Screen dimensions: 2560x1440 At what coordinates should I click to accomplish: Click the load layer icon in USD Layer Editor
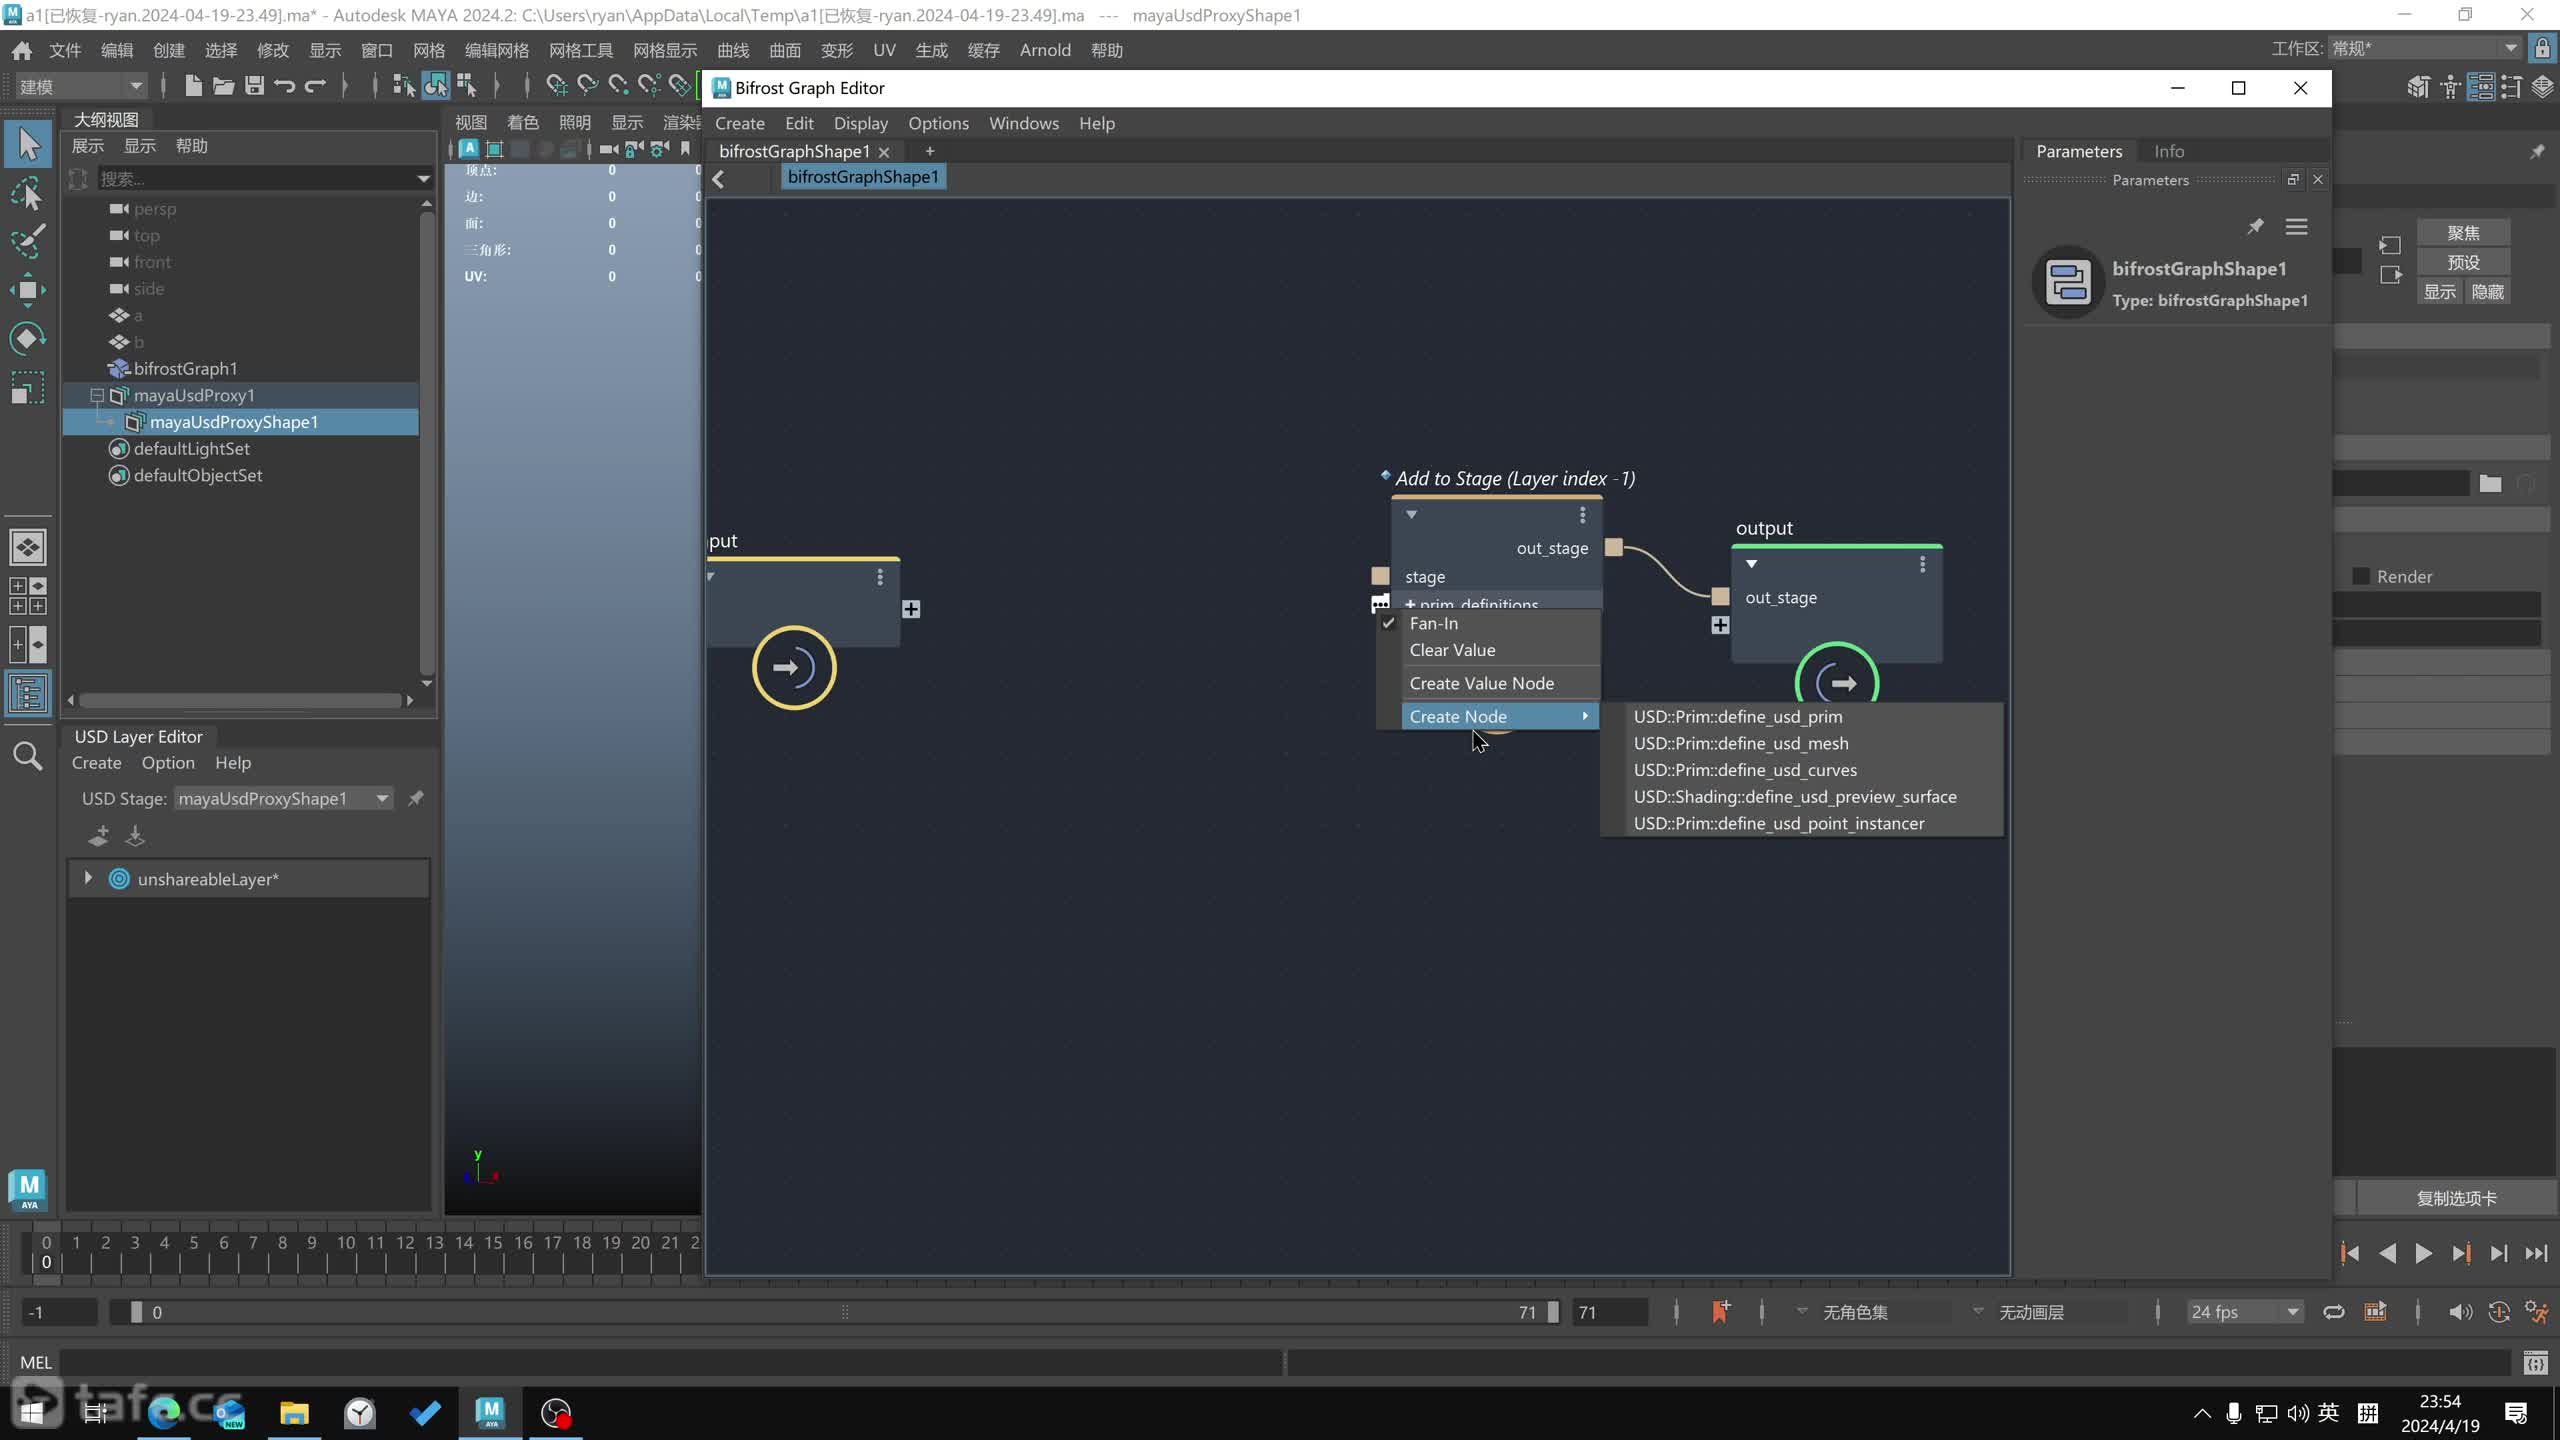tap(135, 835)
